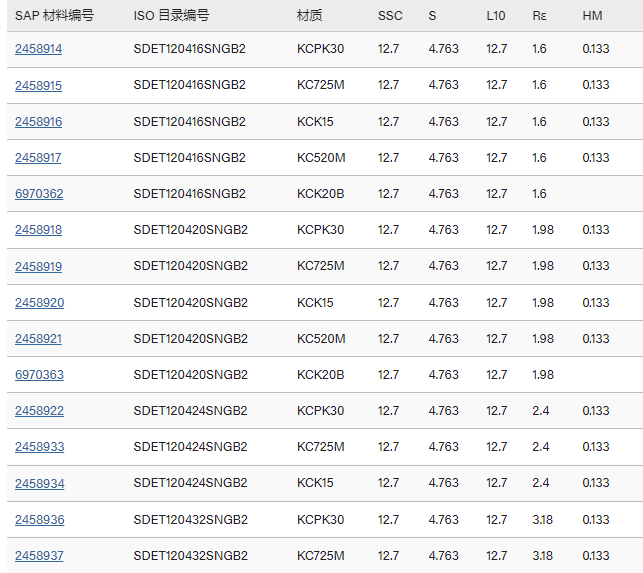Click material number 2458934

(39, 483)
